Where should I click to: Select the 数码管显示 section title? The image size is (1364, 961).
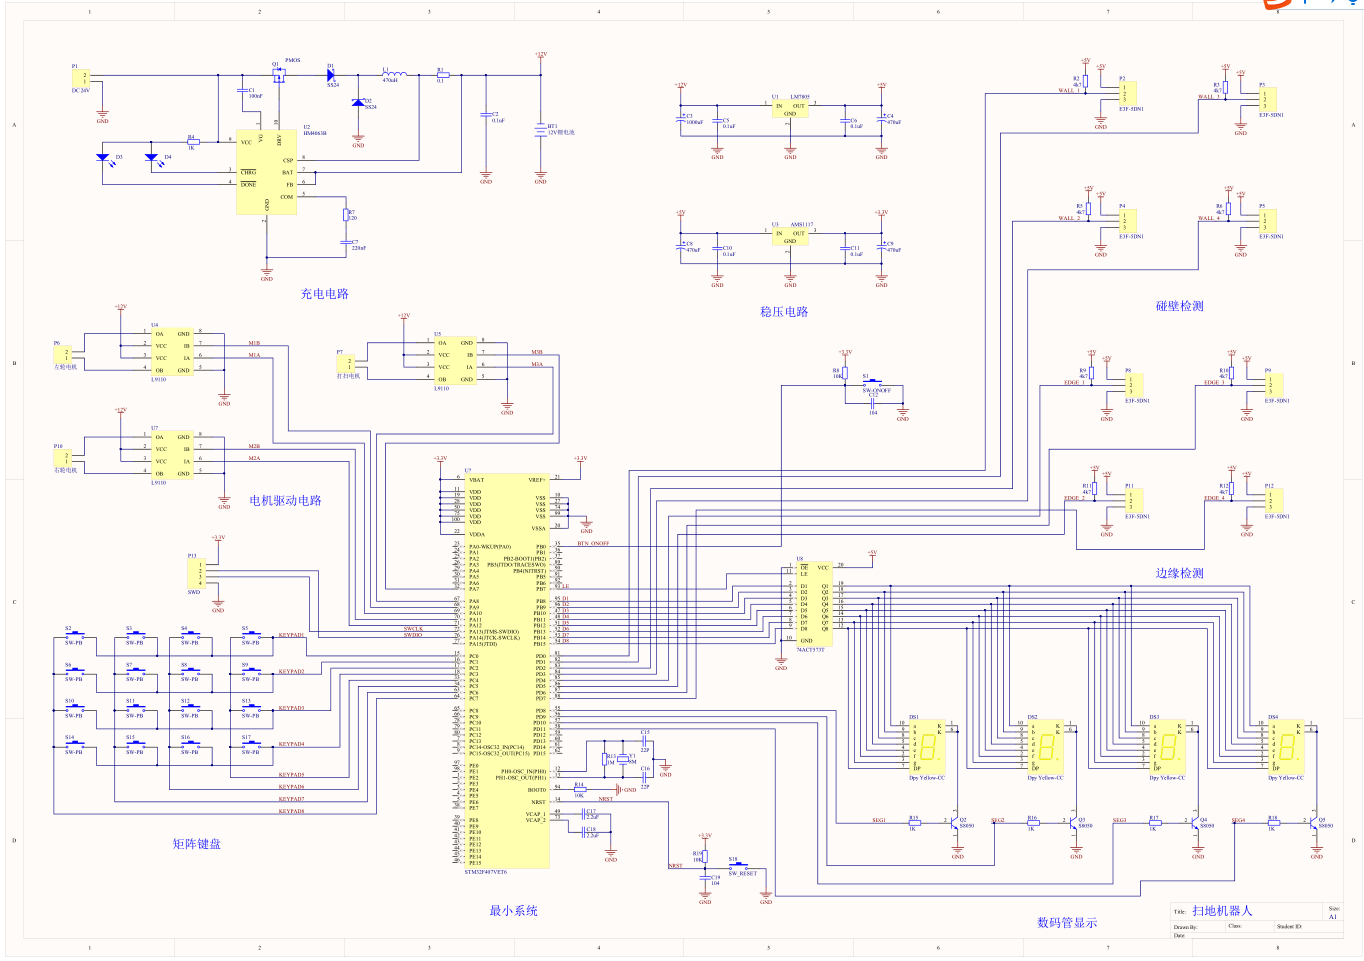[1067, 922]
